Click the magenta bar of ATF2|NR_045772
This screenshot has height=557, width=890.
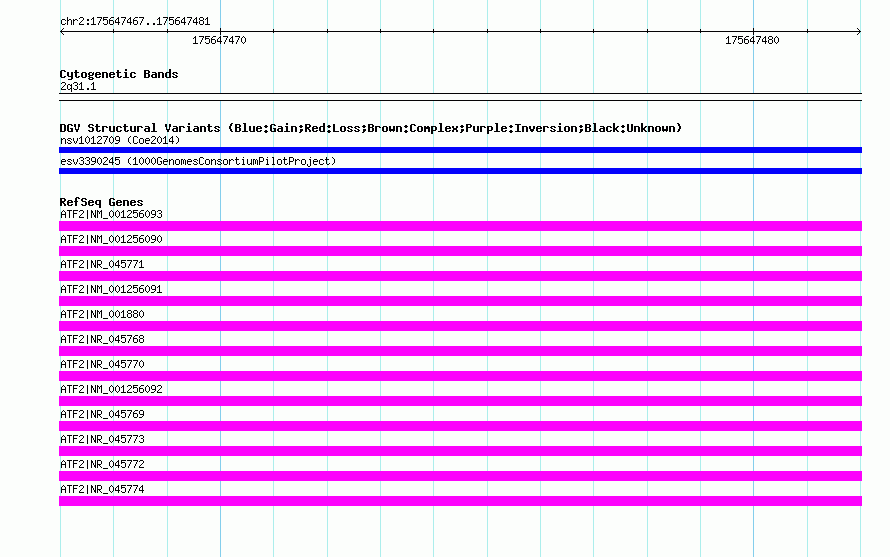460,476
